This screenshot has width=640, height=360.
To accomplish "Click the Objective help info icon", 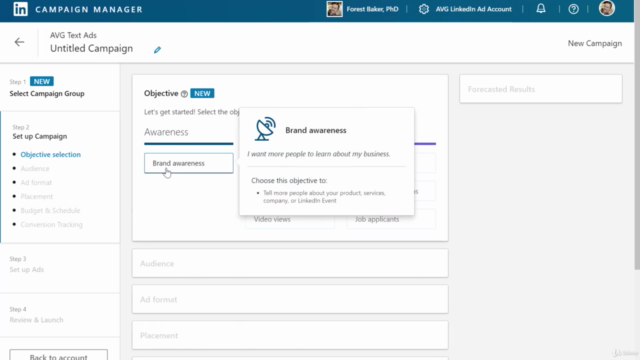I will (x=184, y=94).
